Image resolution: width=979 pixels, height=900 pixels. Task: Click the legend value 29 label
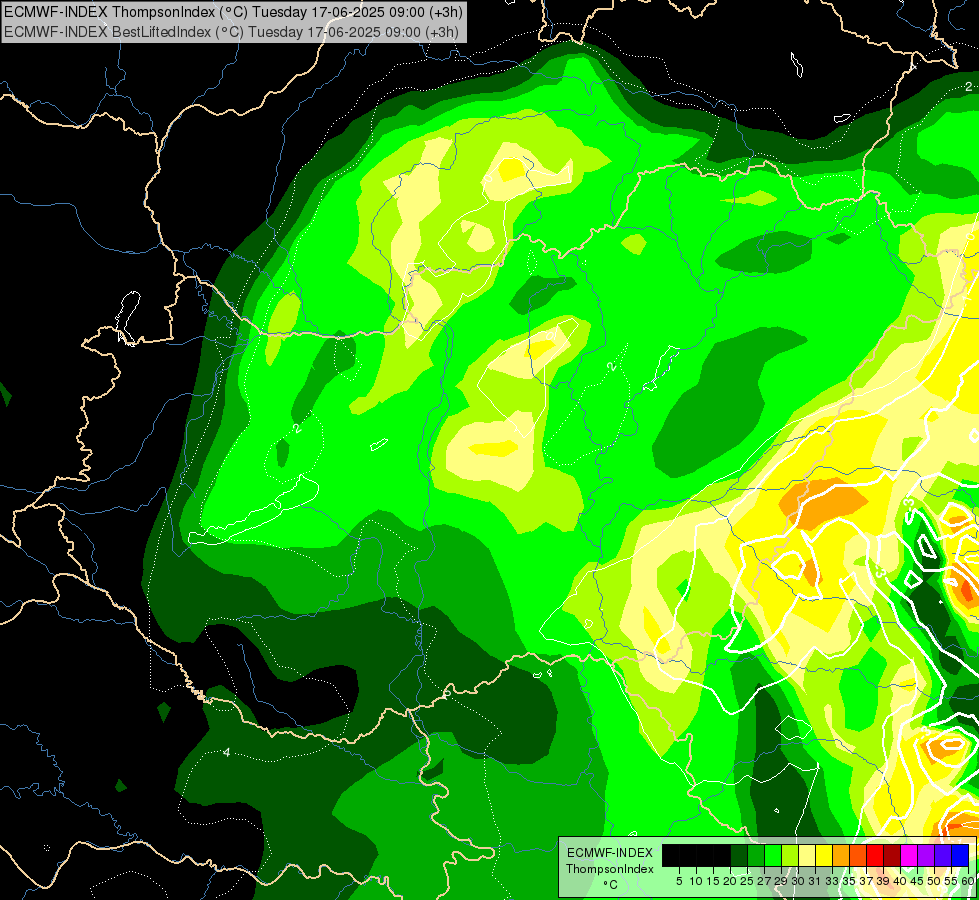(x=781, y=881)
